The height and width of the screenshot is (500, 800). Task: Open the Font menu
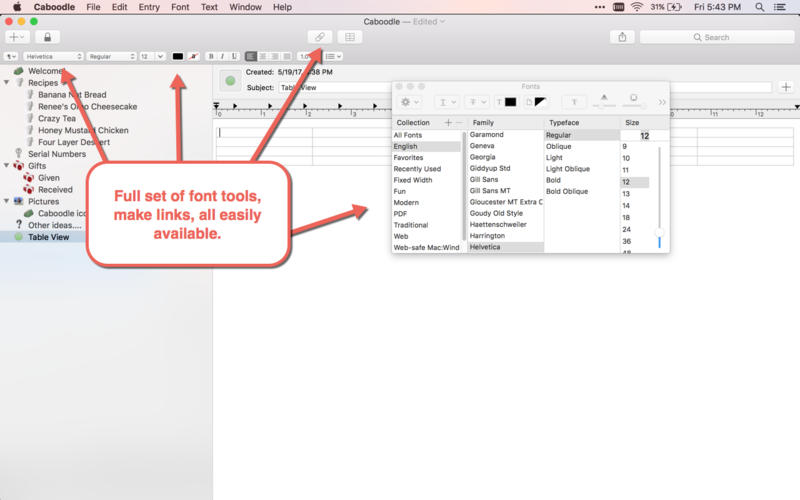click(x=180, y=7)
